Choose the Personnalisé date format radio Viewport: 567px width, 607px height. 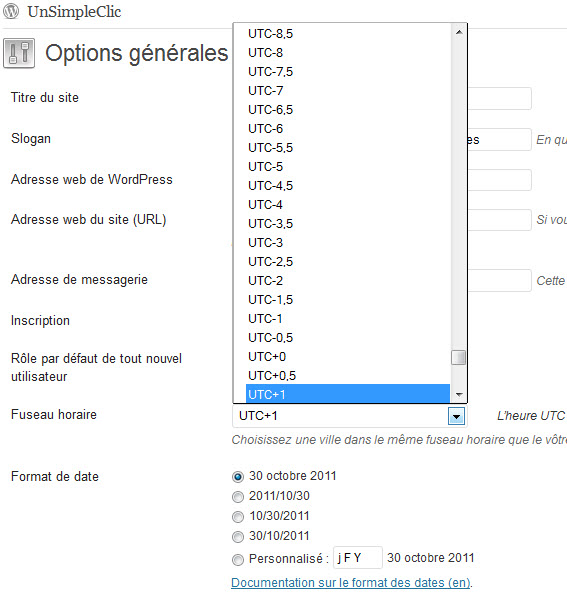pos(238,559)
